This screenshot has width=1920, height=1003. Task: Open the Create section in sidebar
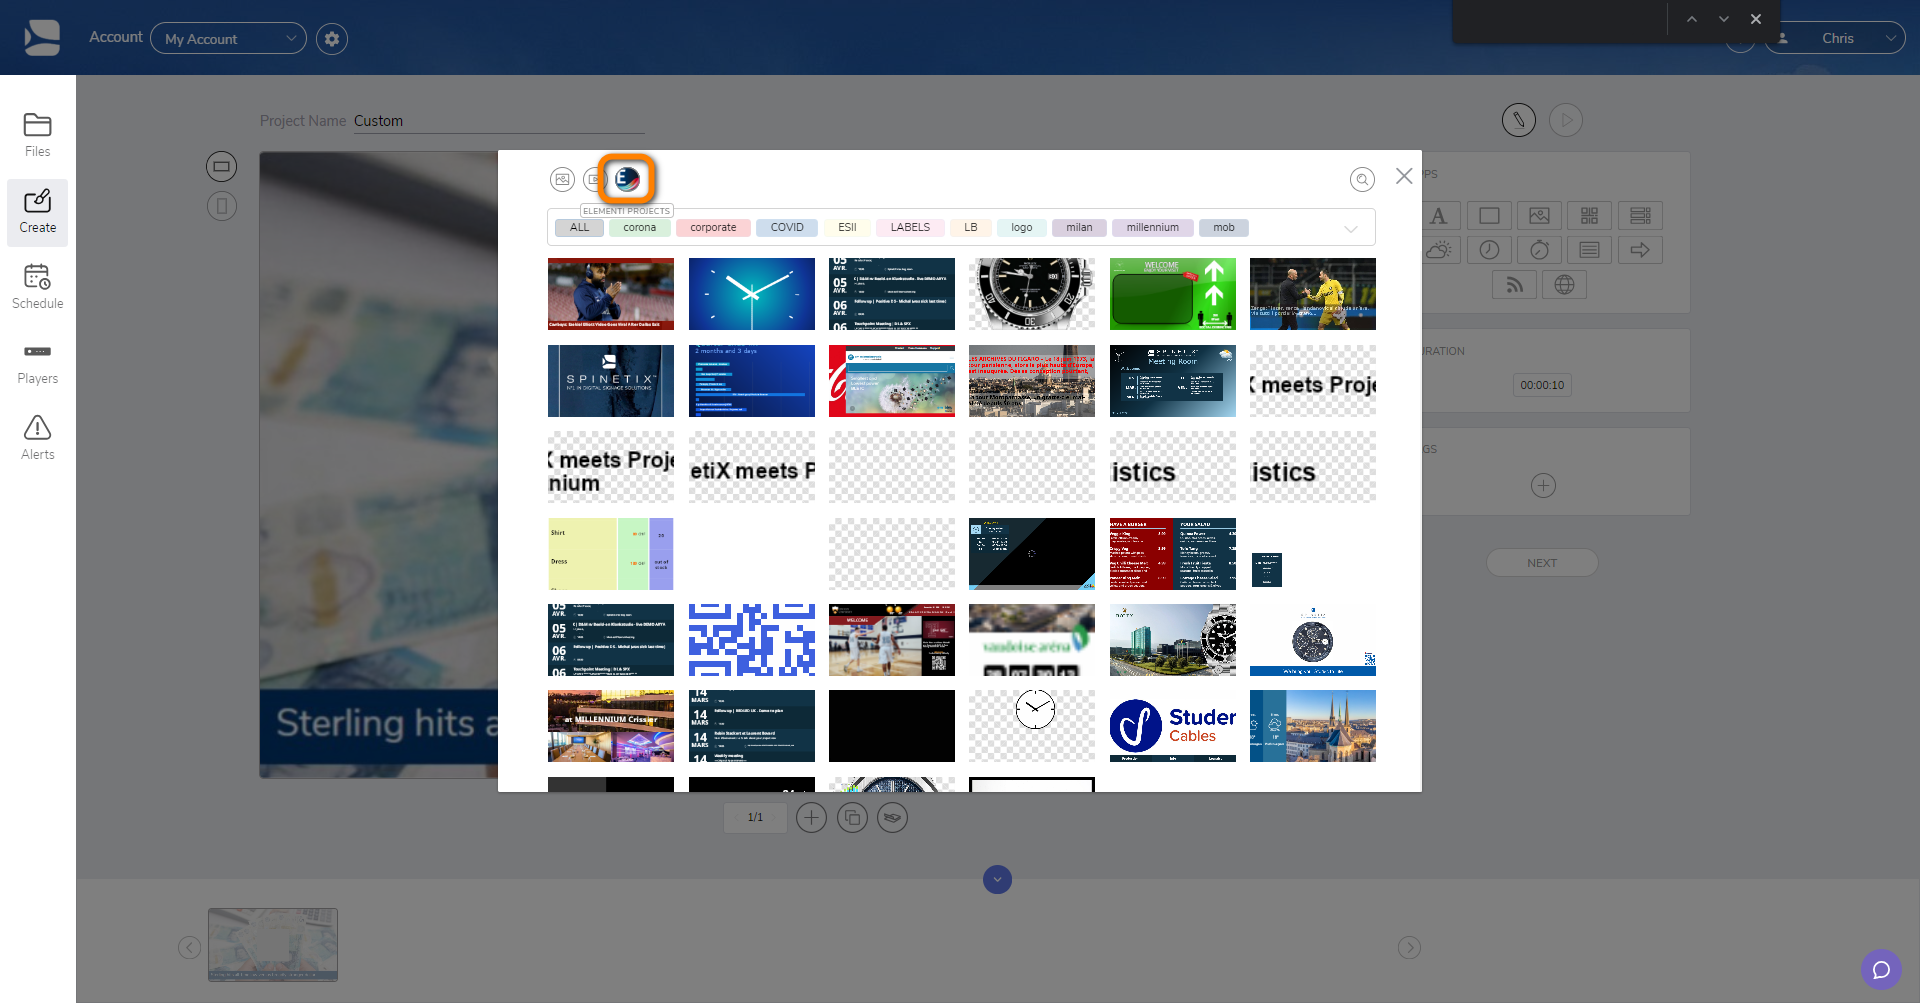click(38, 212)
